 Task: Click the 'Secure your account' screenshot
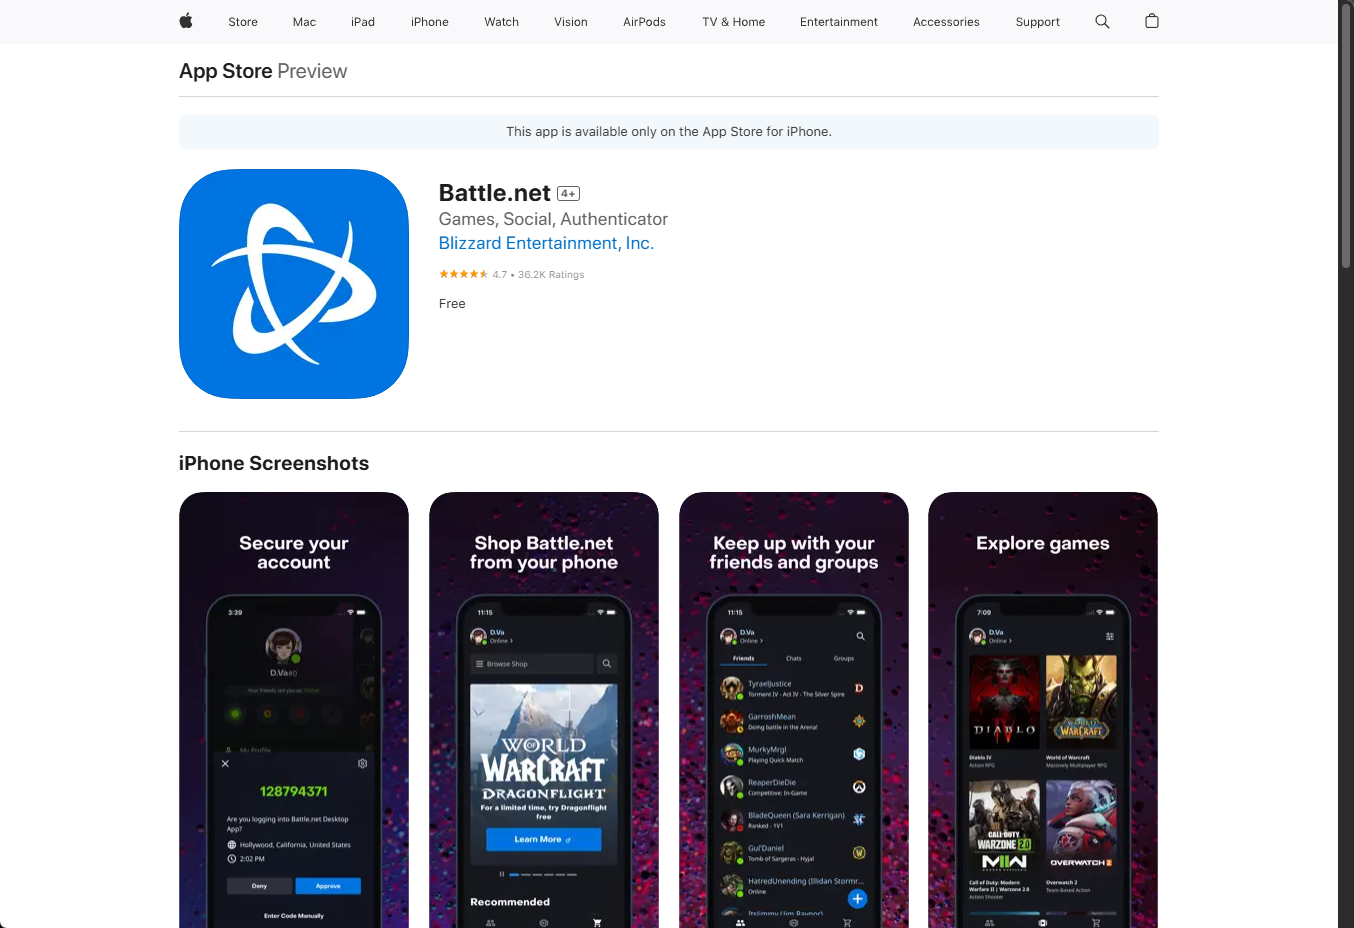[x=294, y=710]
